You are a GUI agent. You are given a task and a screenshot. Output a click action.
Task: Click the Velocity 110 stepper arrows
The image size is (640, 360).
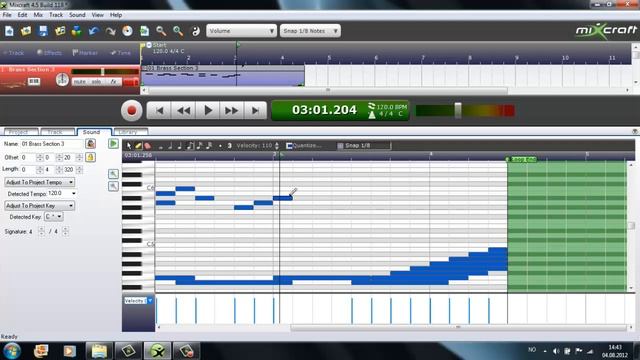click(277, 146)
